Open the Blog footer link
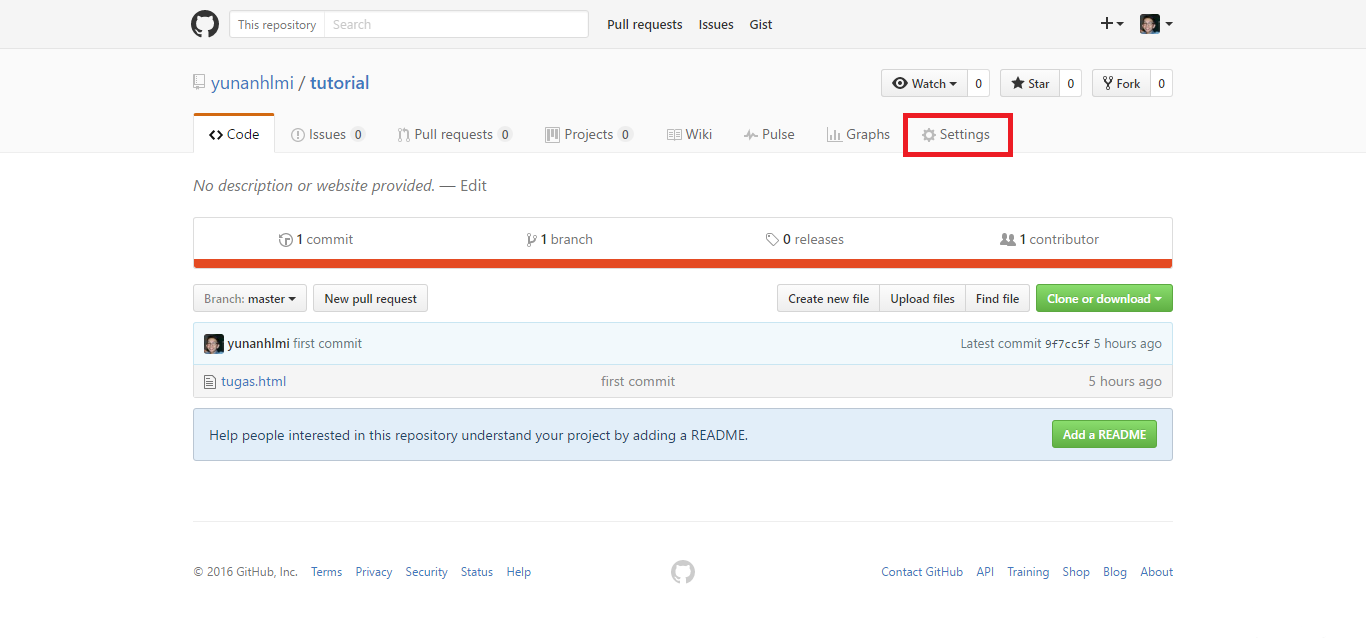The height and width of the screenshot is (638, 1366). pyautogui.click(x=1115, y=572)
